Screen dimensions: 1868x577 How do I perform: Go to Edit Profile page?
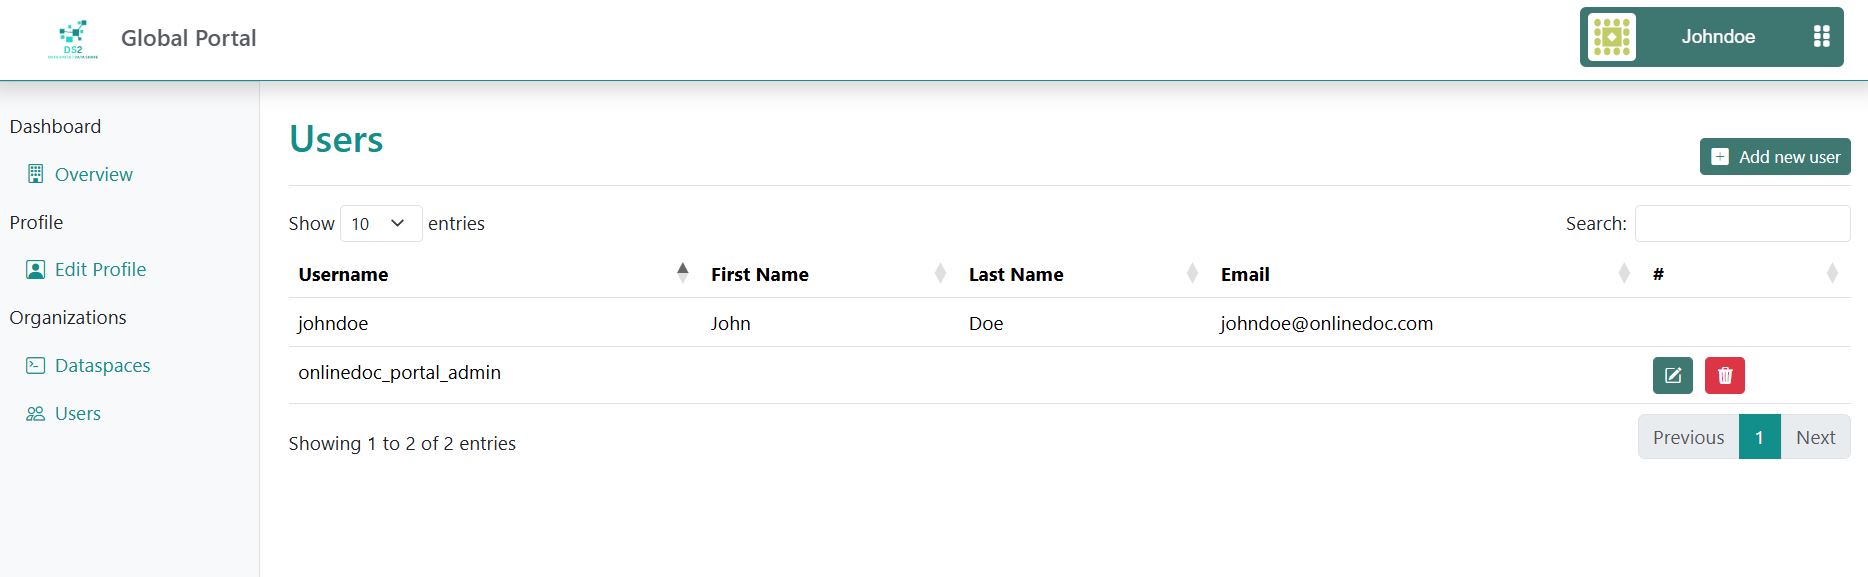(100, 269)
